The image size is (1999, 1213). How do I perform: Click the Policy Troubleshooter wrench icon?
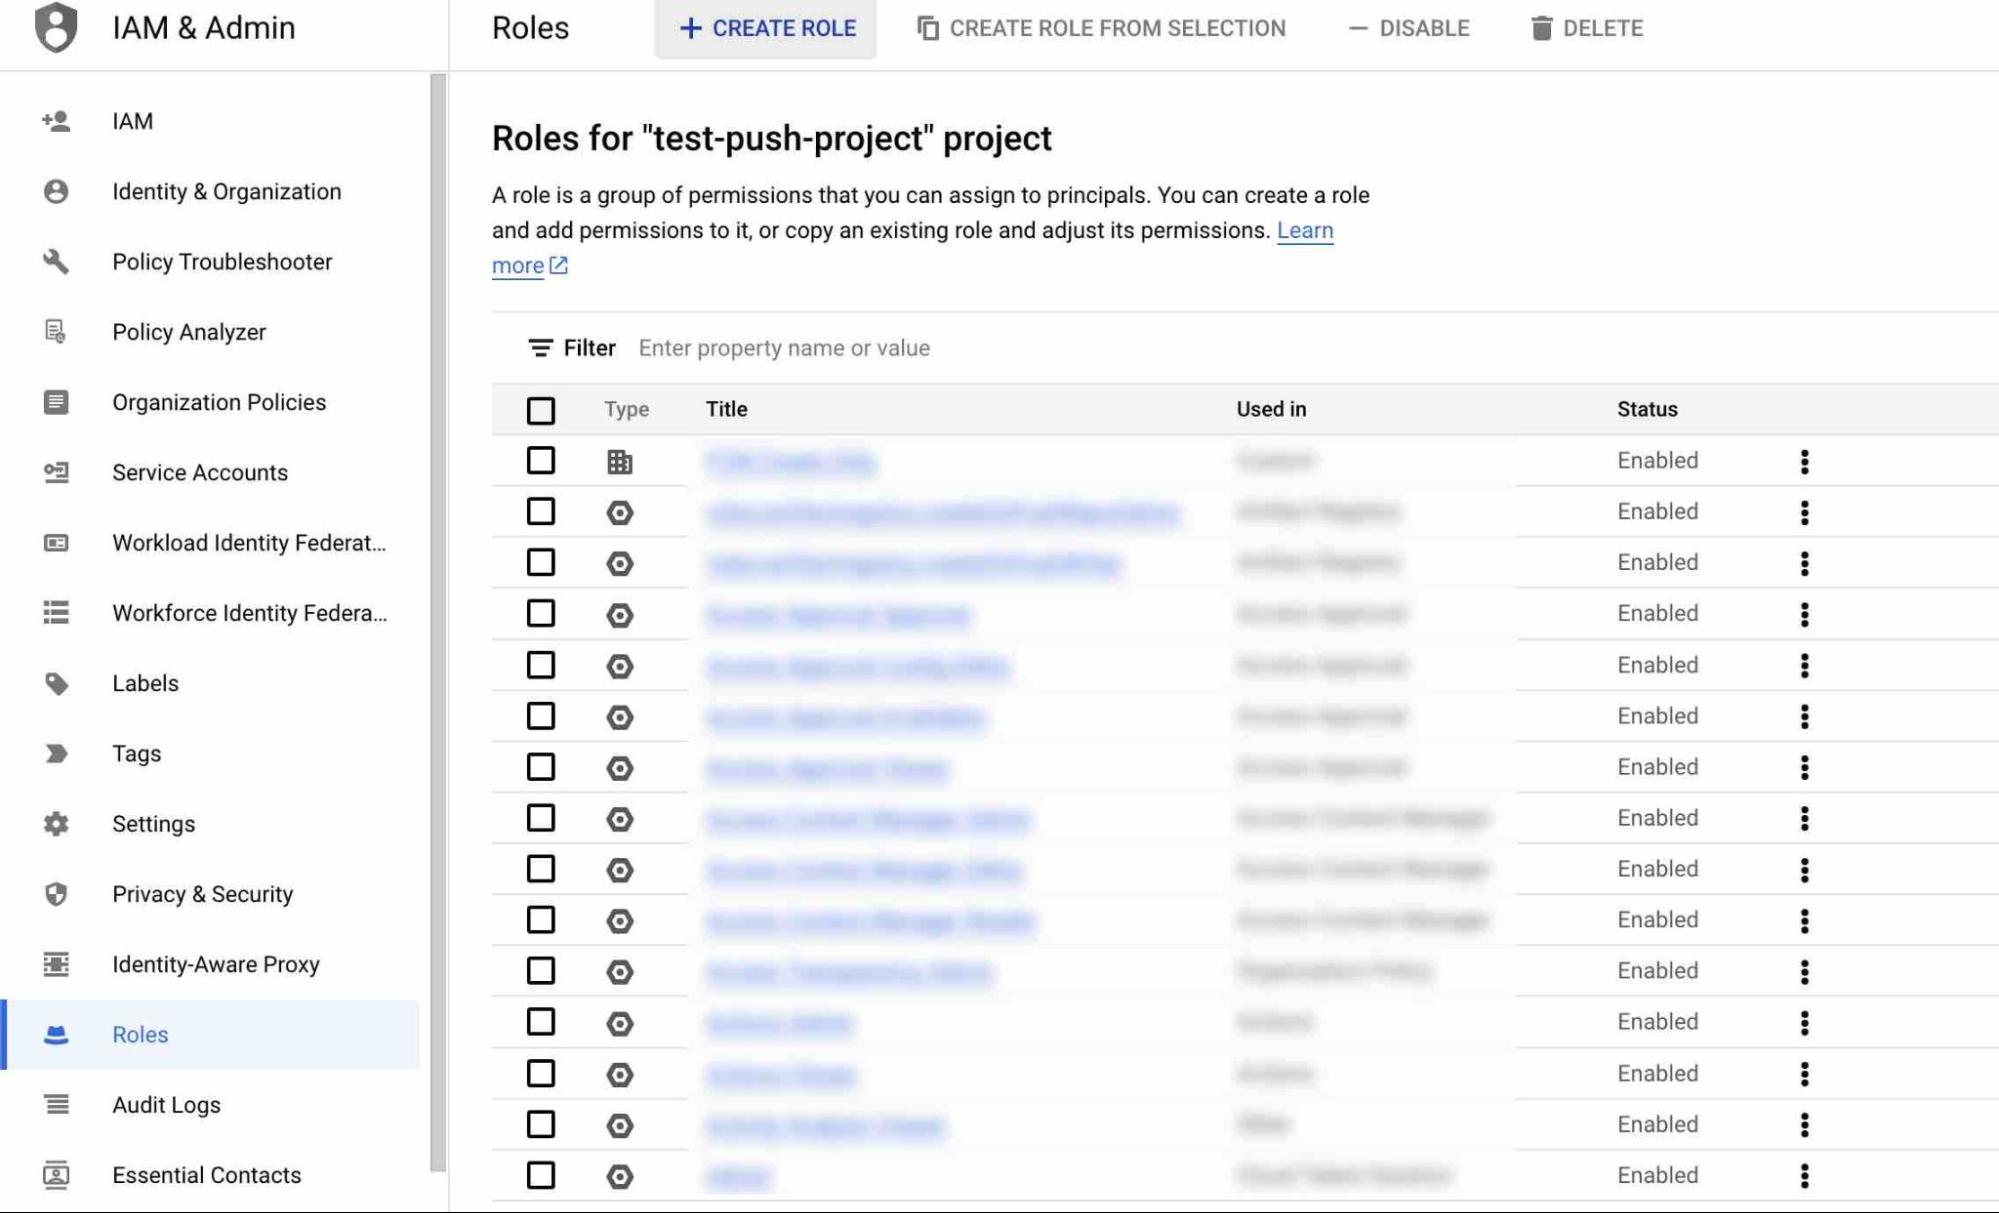[x=54, y=261]
